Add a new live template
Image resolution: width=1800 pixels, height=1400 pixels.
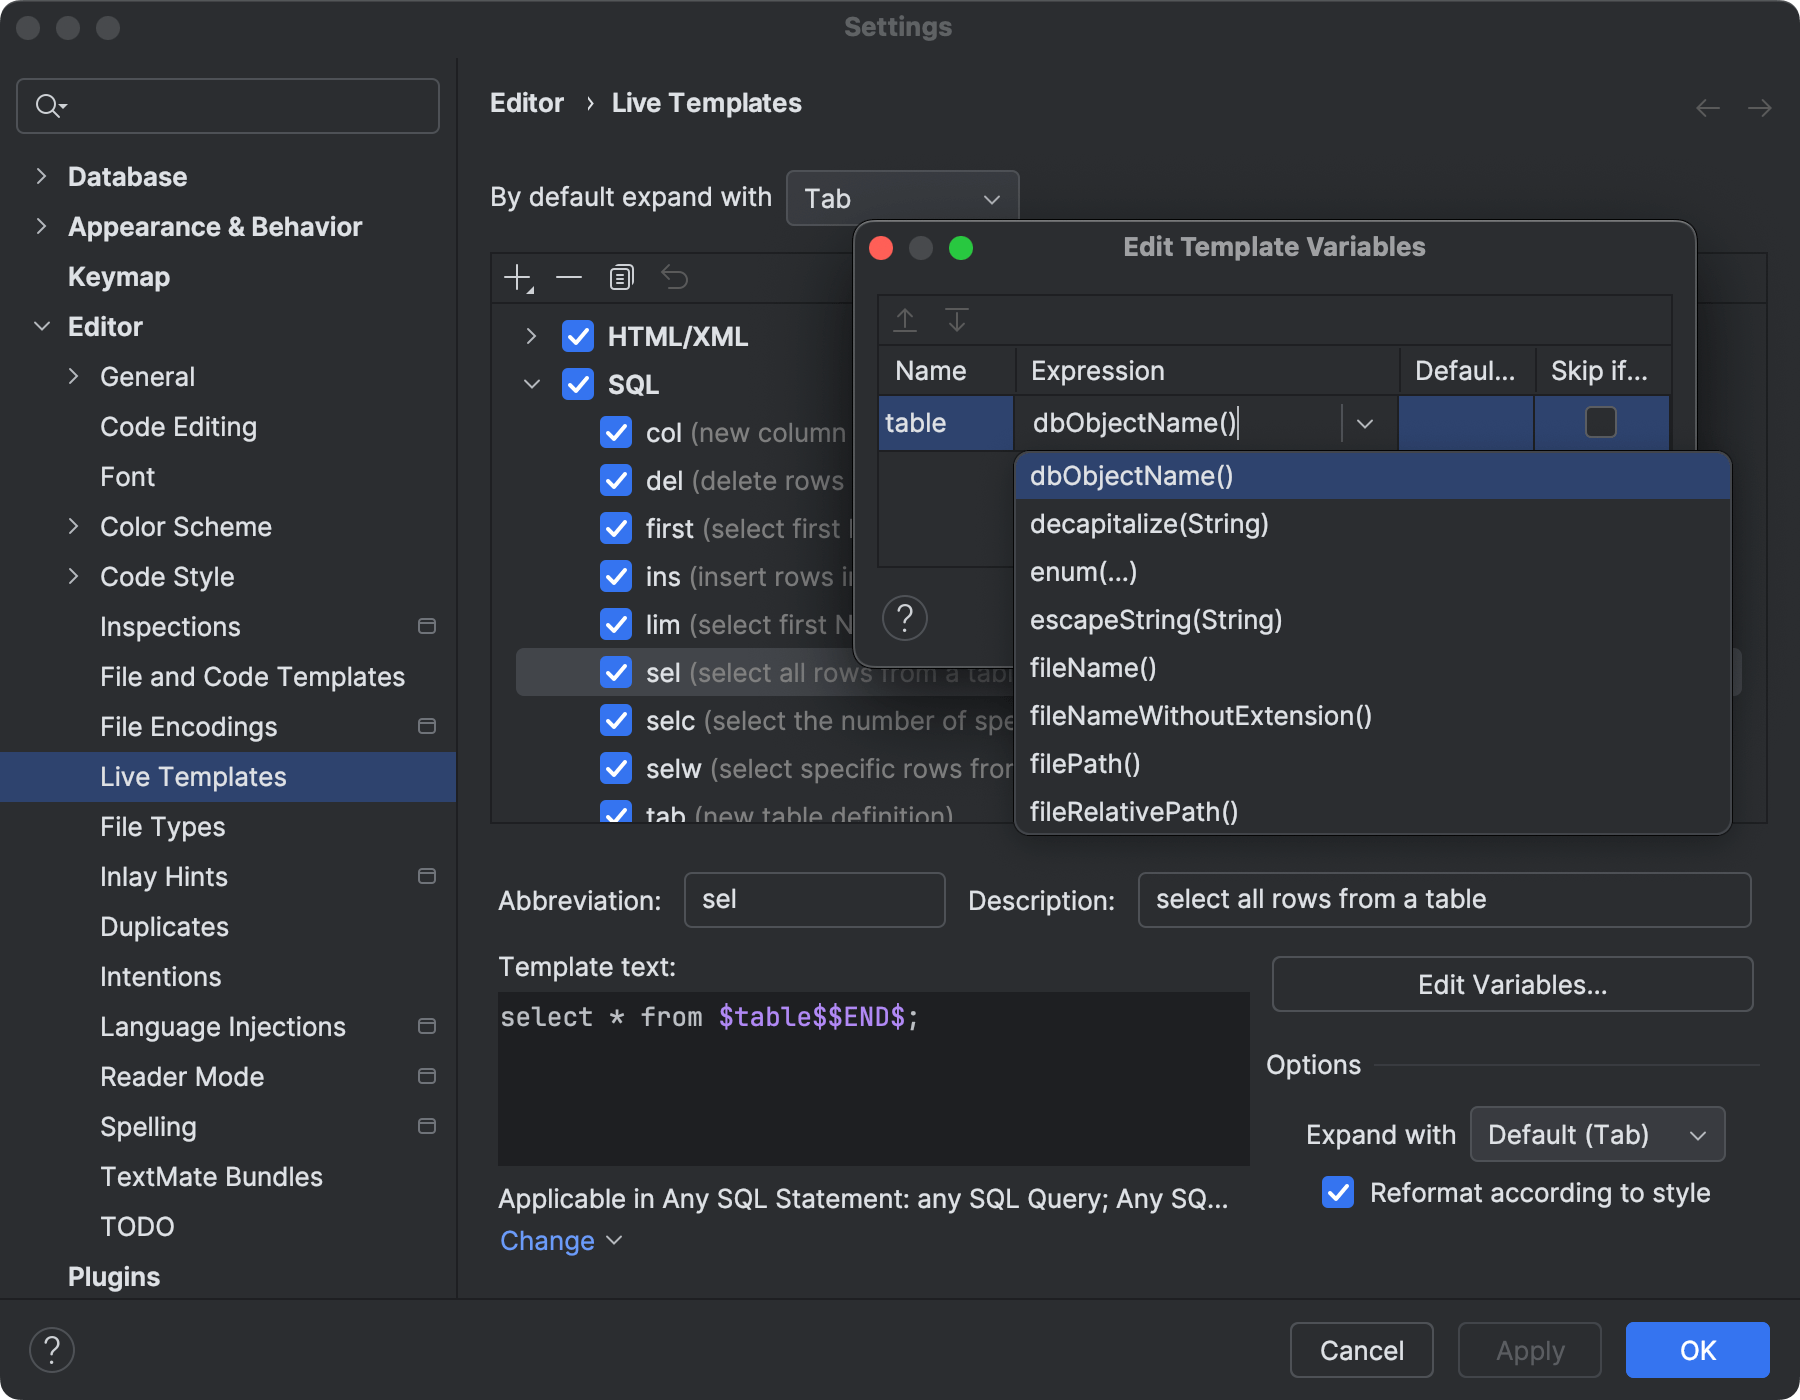coord(518,277)
